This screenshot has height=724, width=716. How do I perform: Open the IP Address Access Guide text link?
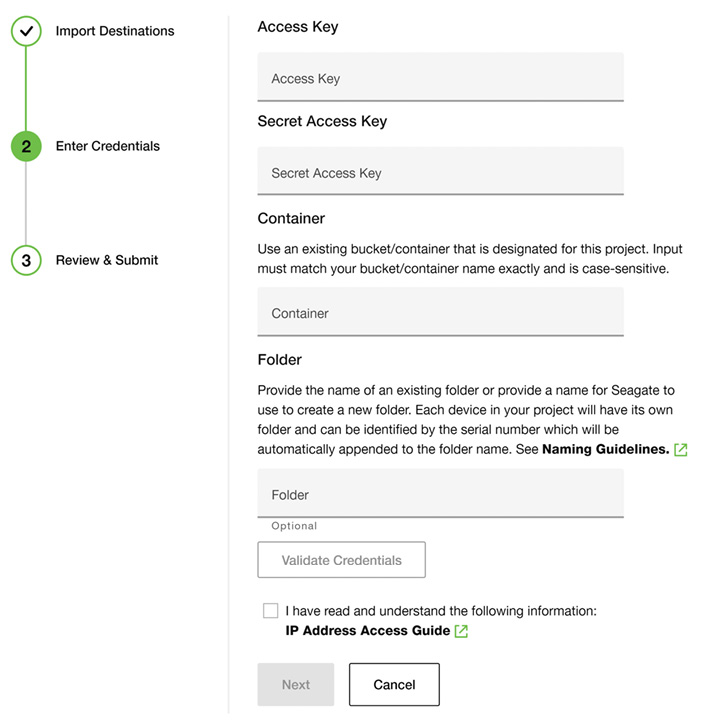coord(367,631)
